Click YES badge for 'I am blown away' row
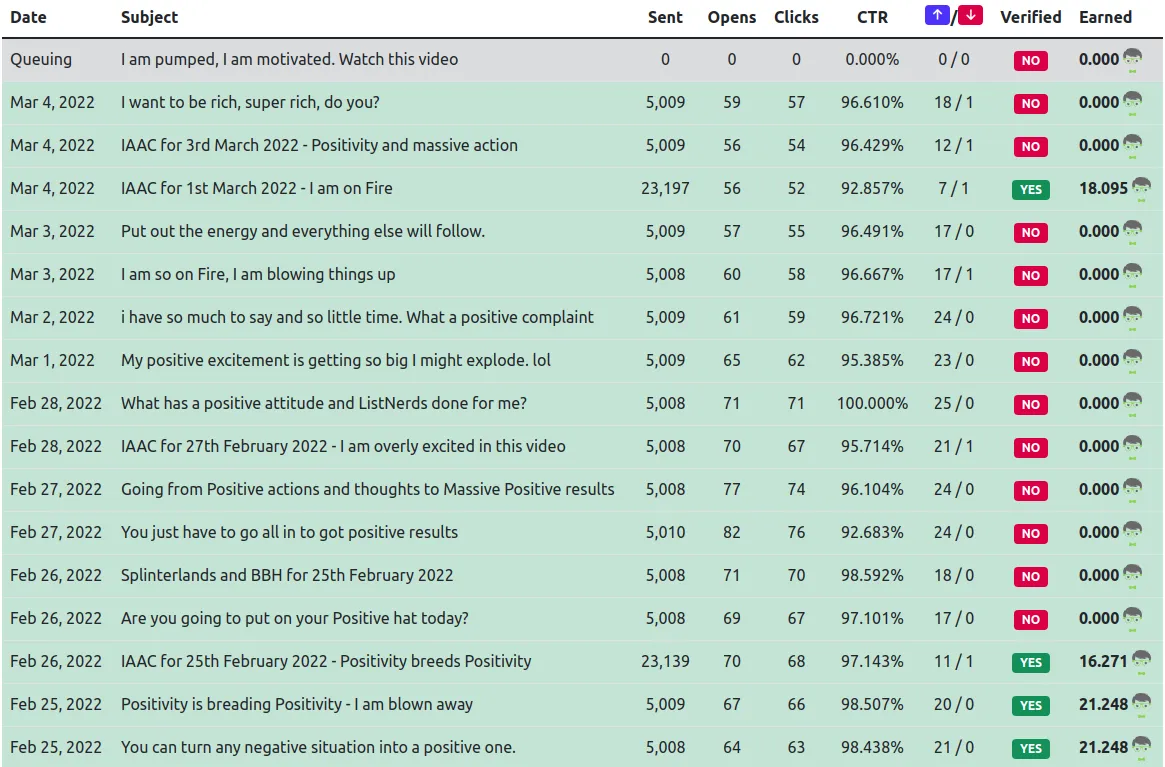This screenshot has height=767, width=1165. [x=1031, y=705]
